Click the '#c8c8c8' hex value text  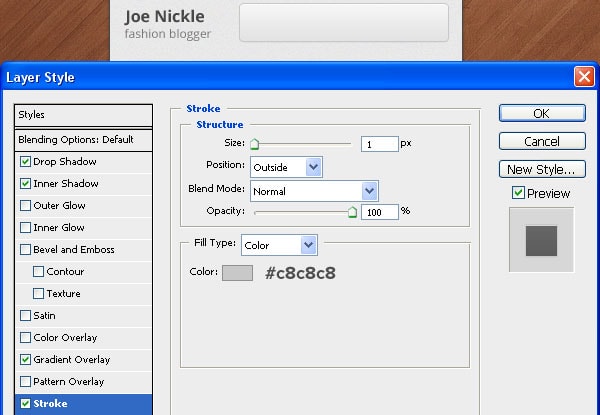pyautogui.click(x=300, y=273)
